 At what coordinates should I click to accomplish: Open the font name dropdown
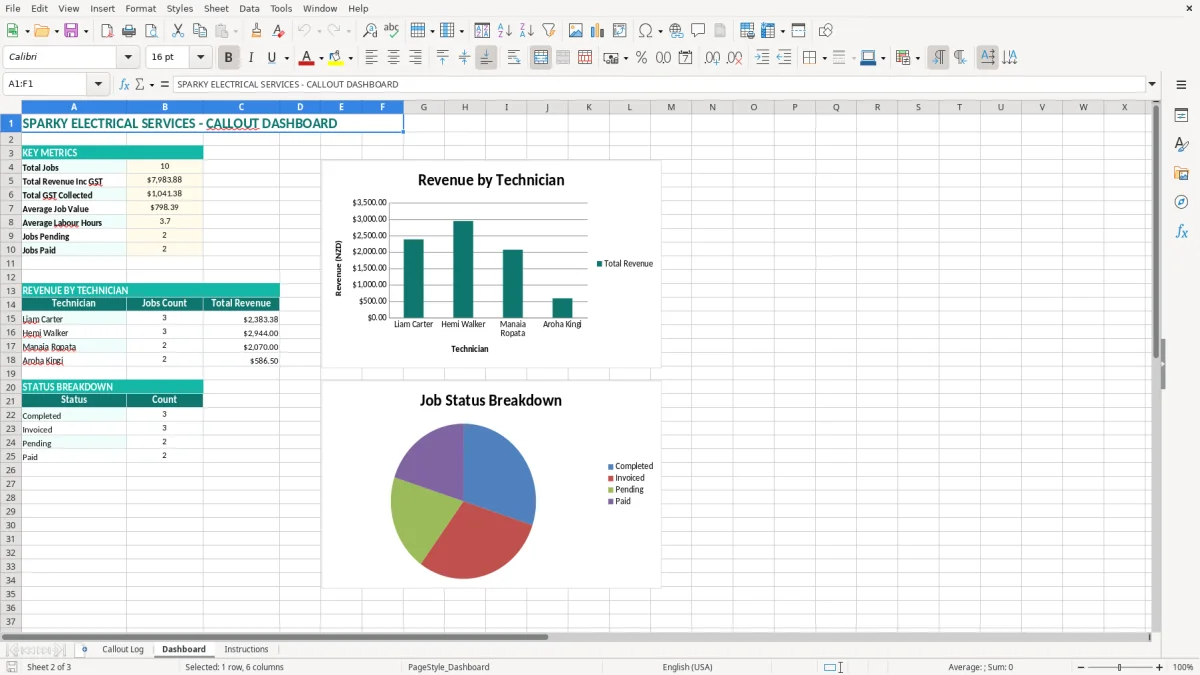click(127, 58)
